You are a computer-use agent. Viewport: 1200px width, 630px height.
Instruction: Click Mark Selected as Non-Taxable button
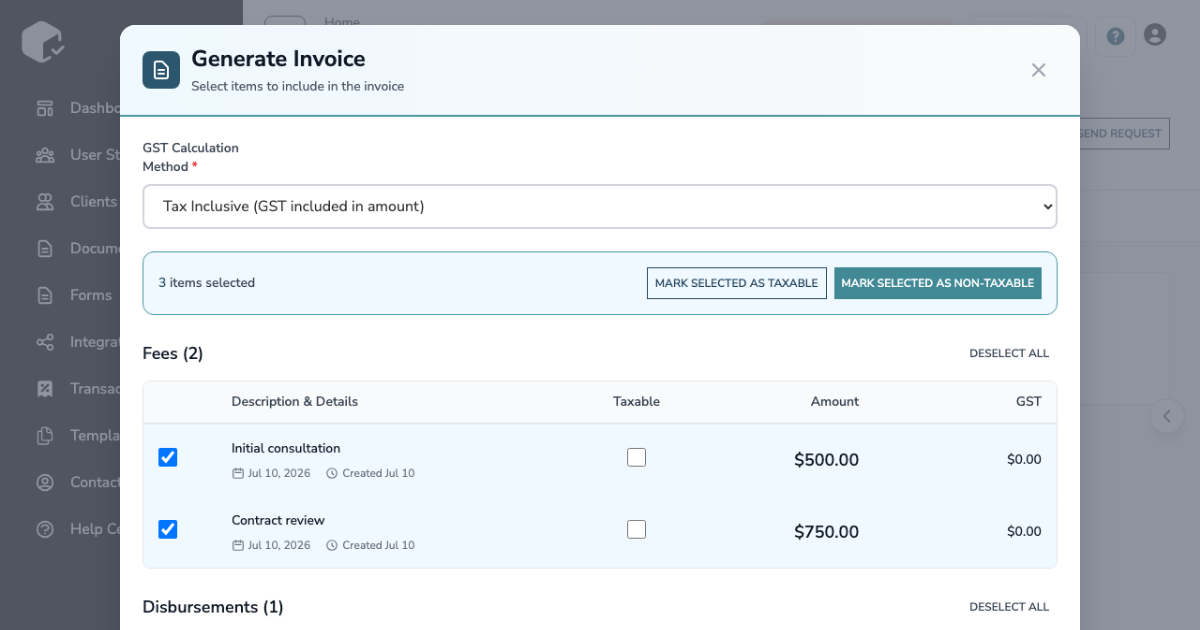[x=938, y=283]
